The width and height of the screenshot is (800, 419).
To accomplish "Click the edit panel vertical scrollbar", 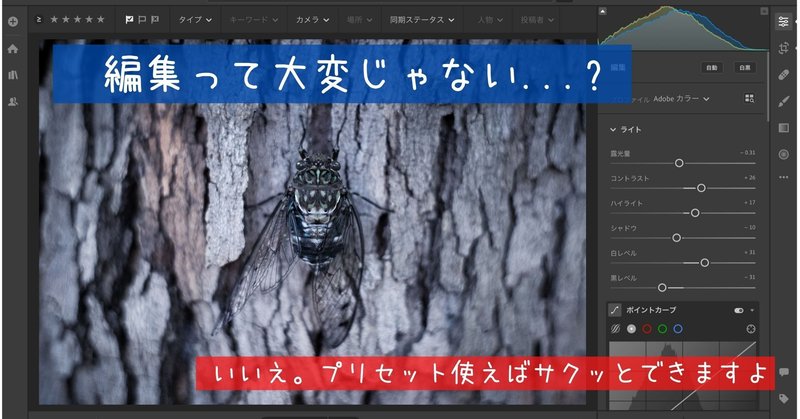I will tap(769, 87).
